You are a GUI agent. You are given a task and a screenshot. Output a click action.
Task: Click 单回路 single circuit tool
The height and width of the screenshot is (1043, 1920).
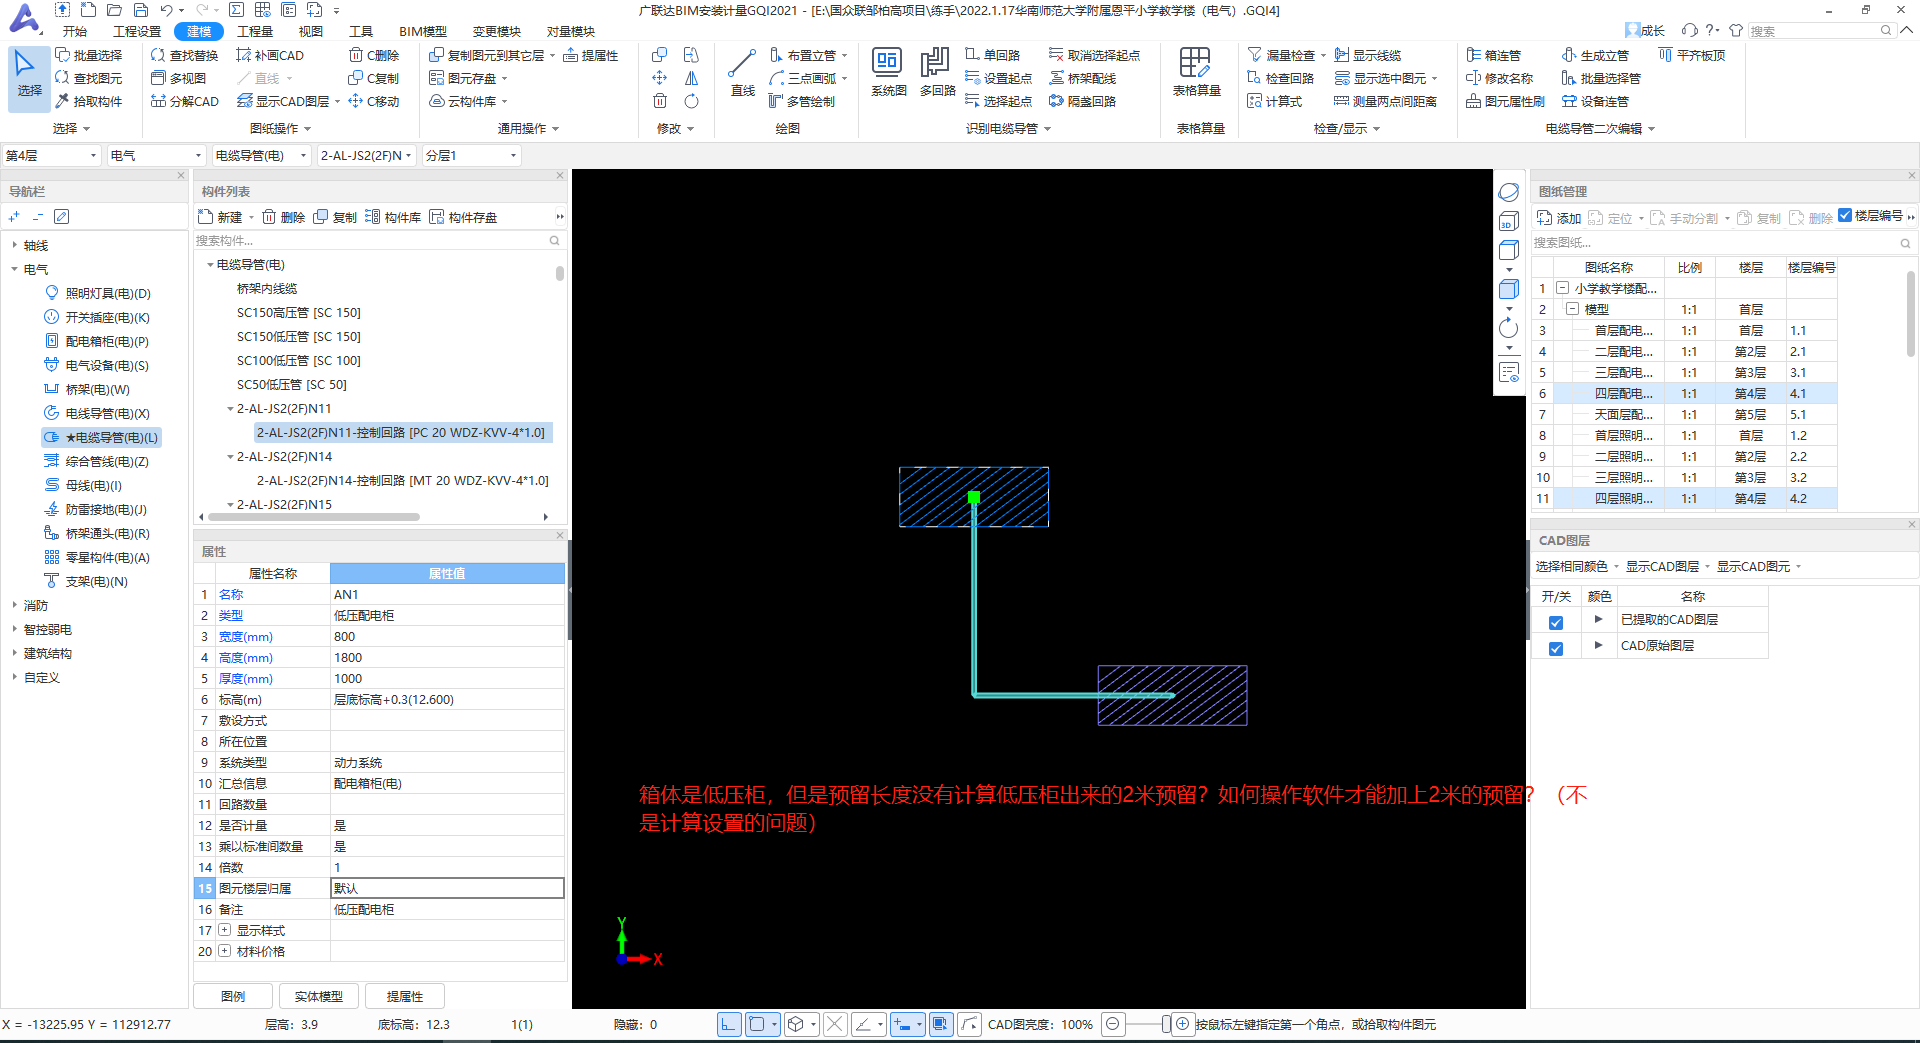(993, 55)
